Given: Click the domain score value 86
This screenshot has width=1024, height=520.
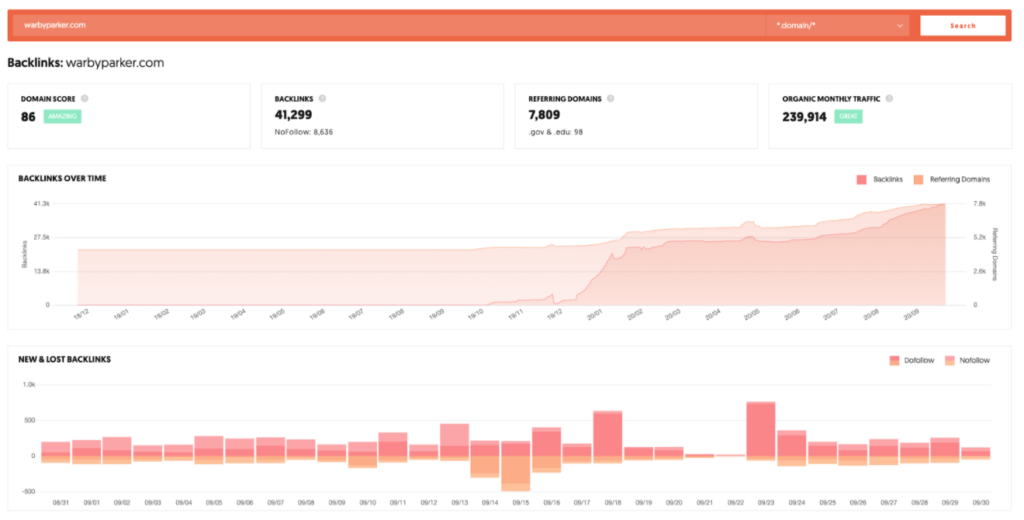Looking at the screenshot, I should (x=28, y=117).
